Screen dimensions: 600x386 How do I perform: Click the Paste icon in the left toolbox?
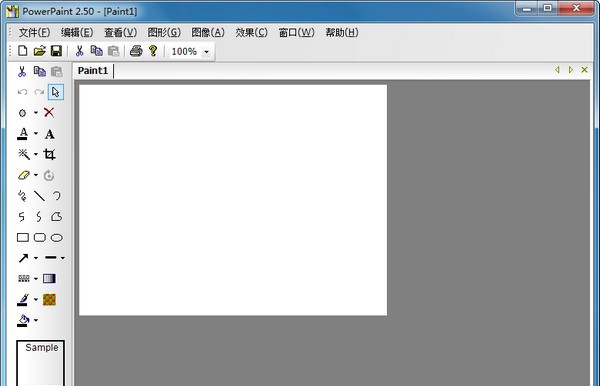tap(57, 72)
